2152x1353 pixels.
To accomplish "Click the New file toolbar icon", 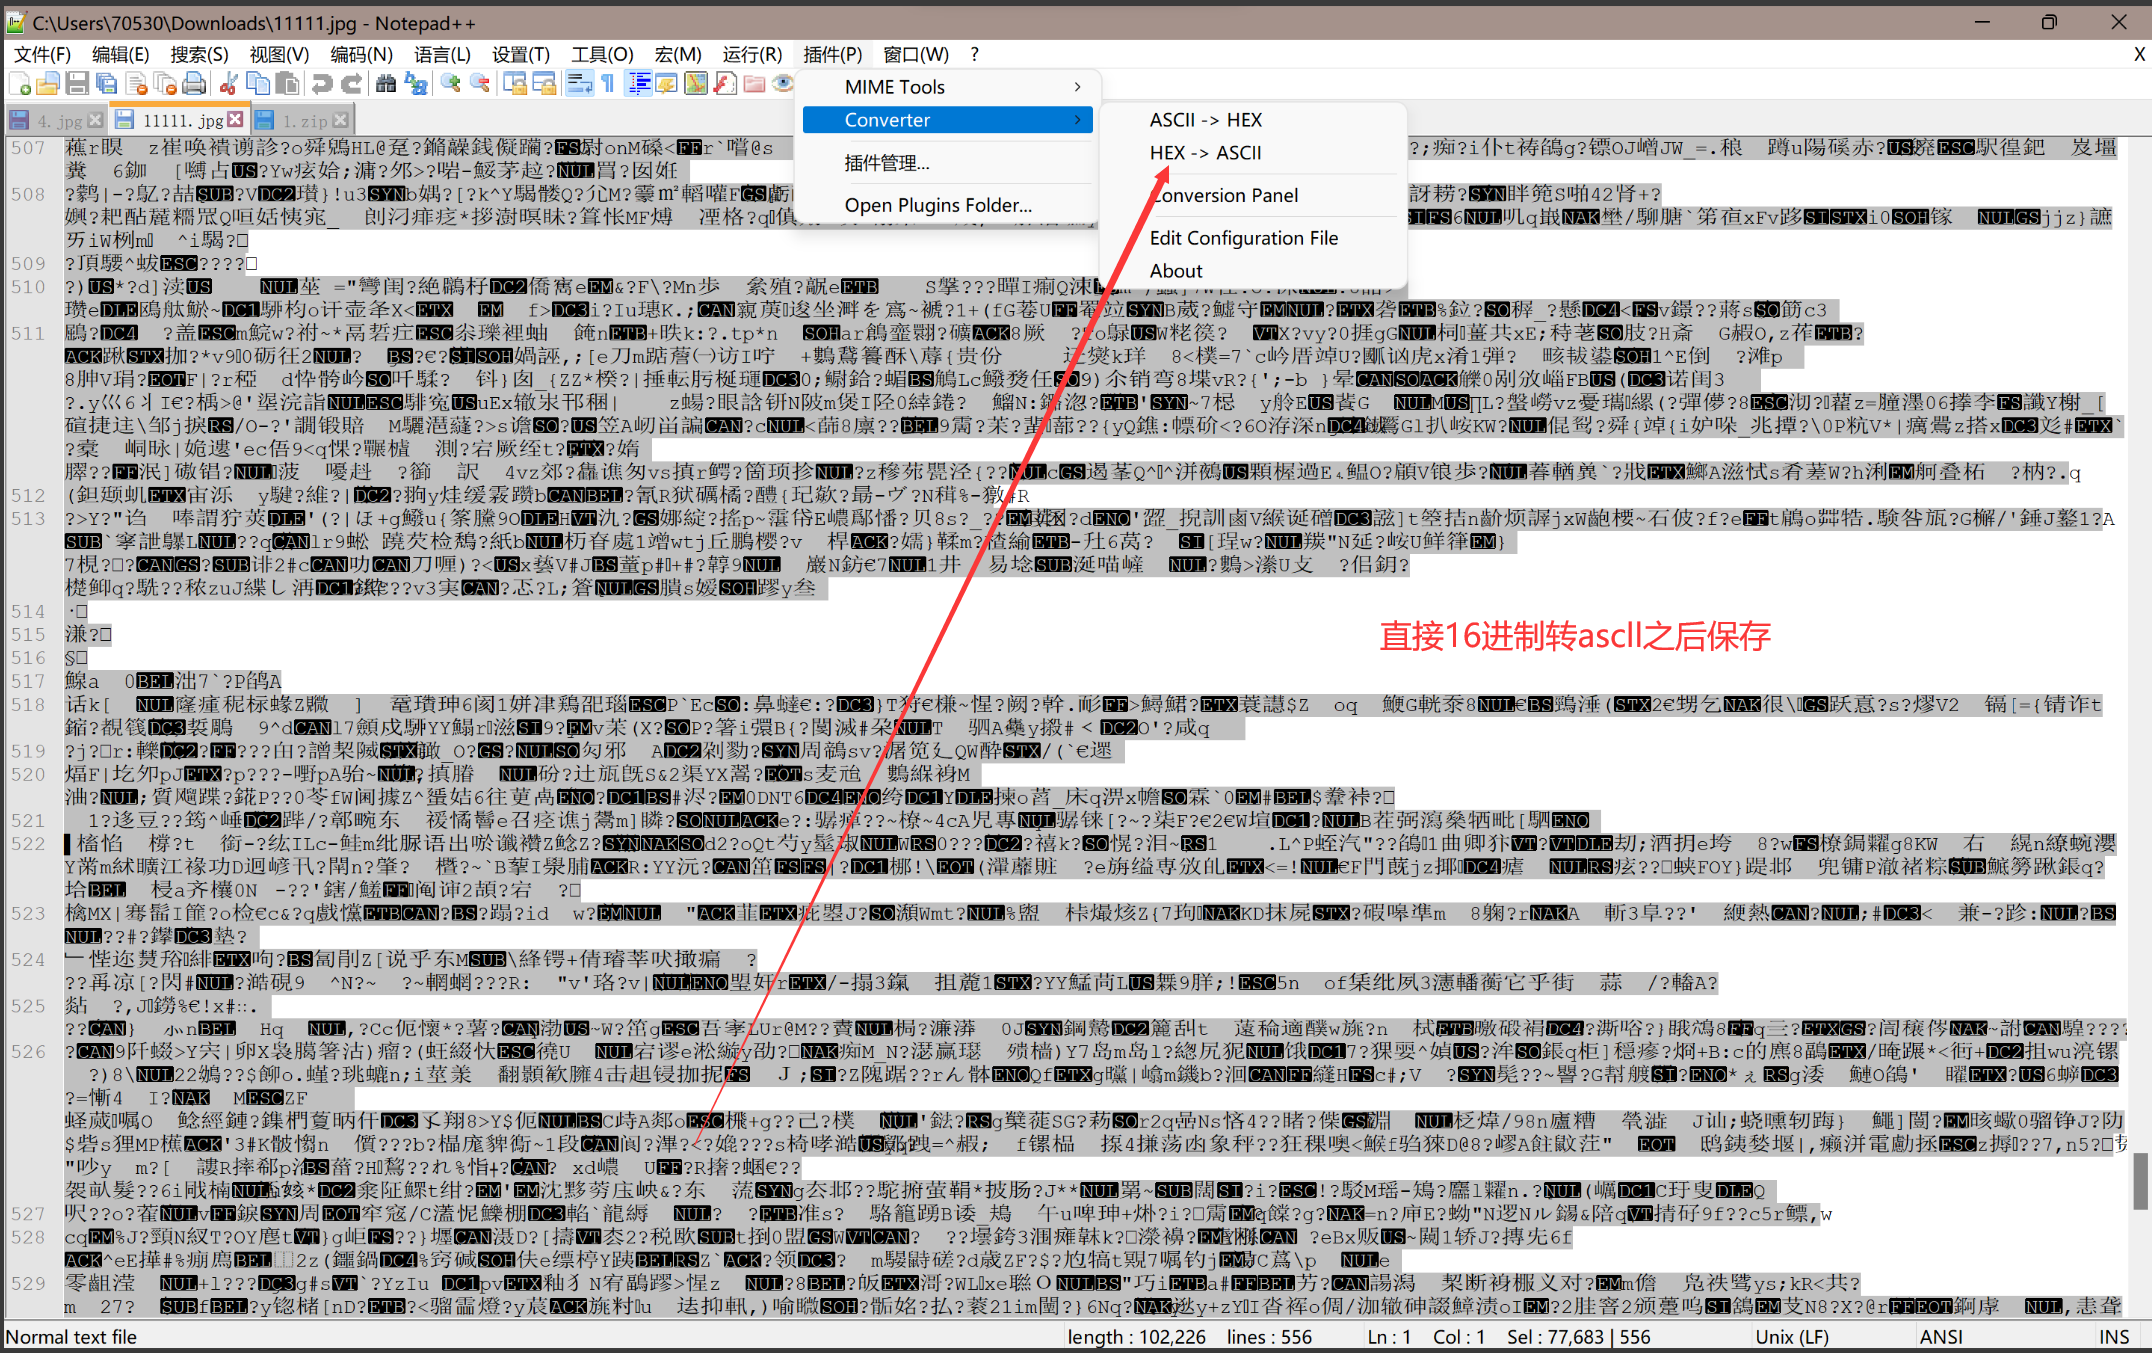I will pyautogui.click(x=20, y=84).
